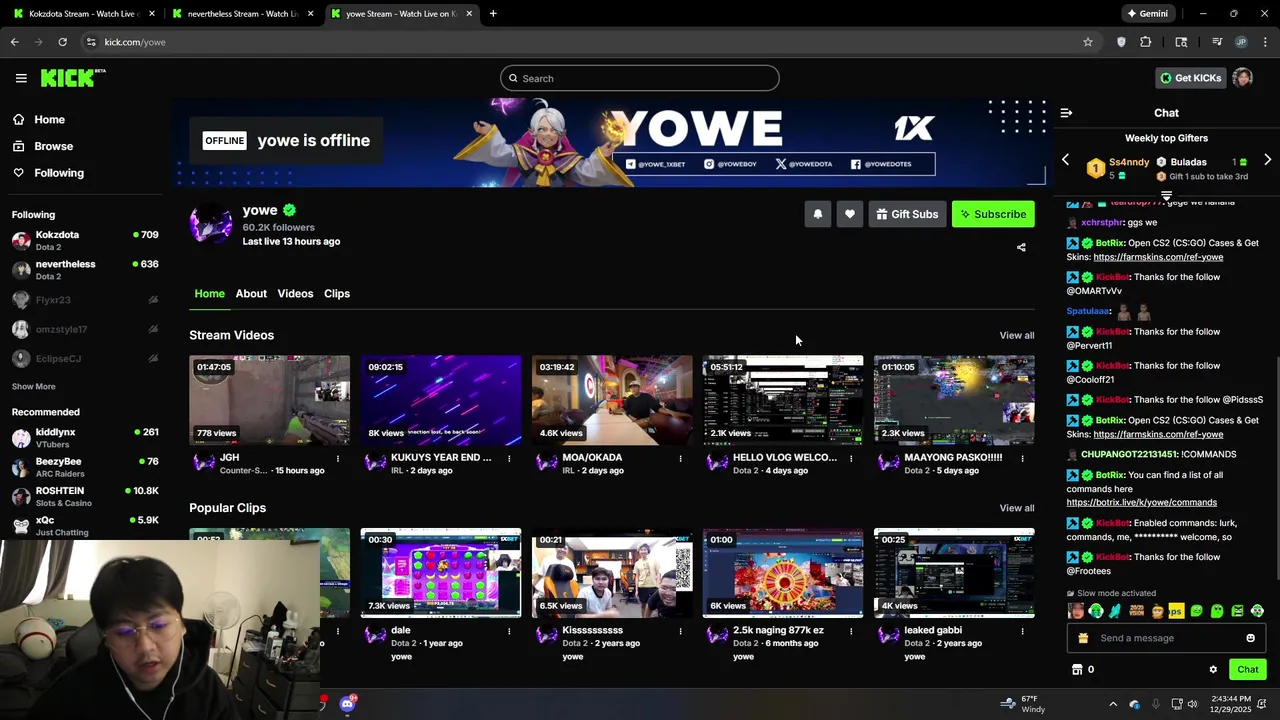This screenshot has height=720, width=1280.
Task: Show next top gifters
Action: click(1267, 160)
